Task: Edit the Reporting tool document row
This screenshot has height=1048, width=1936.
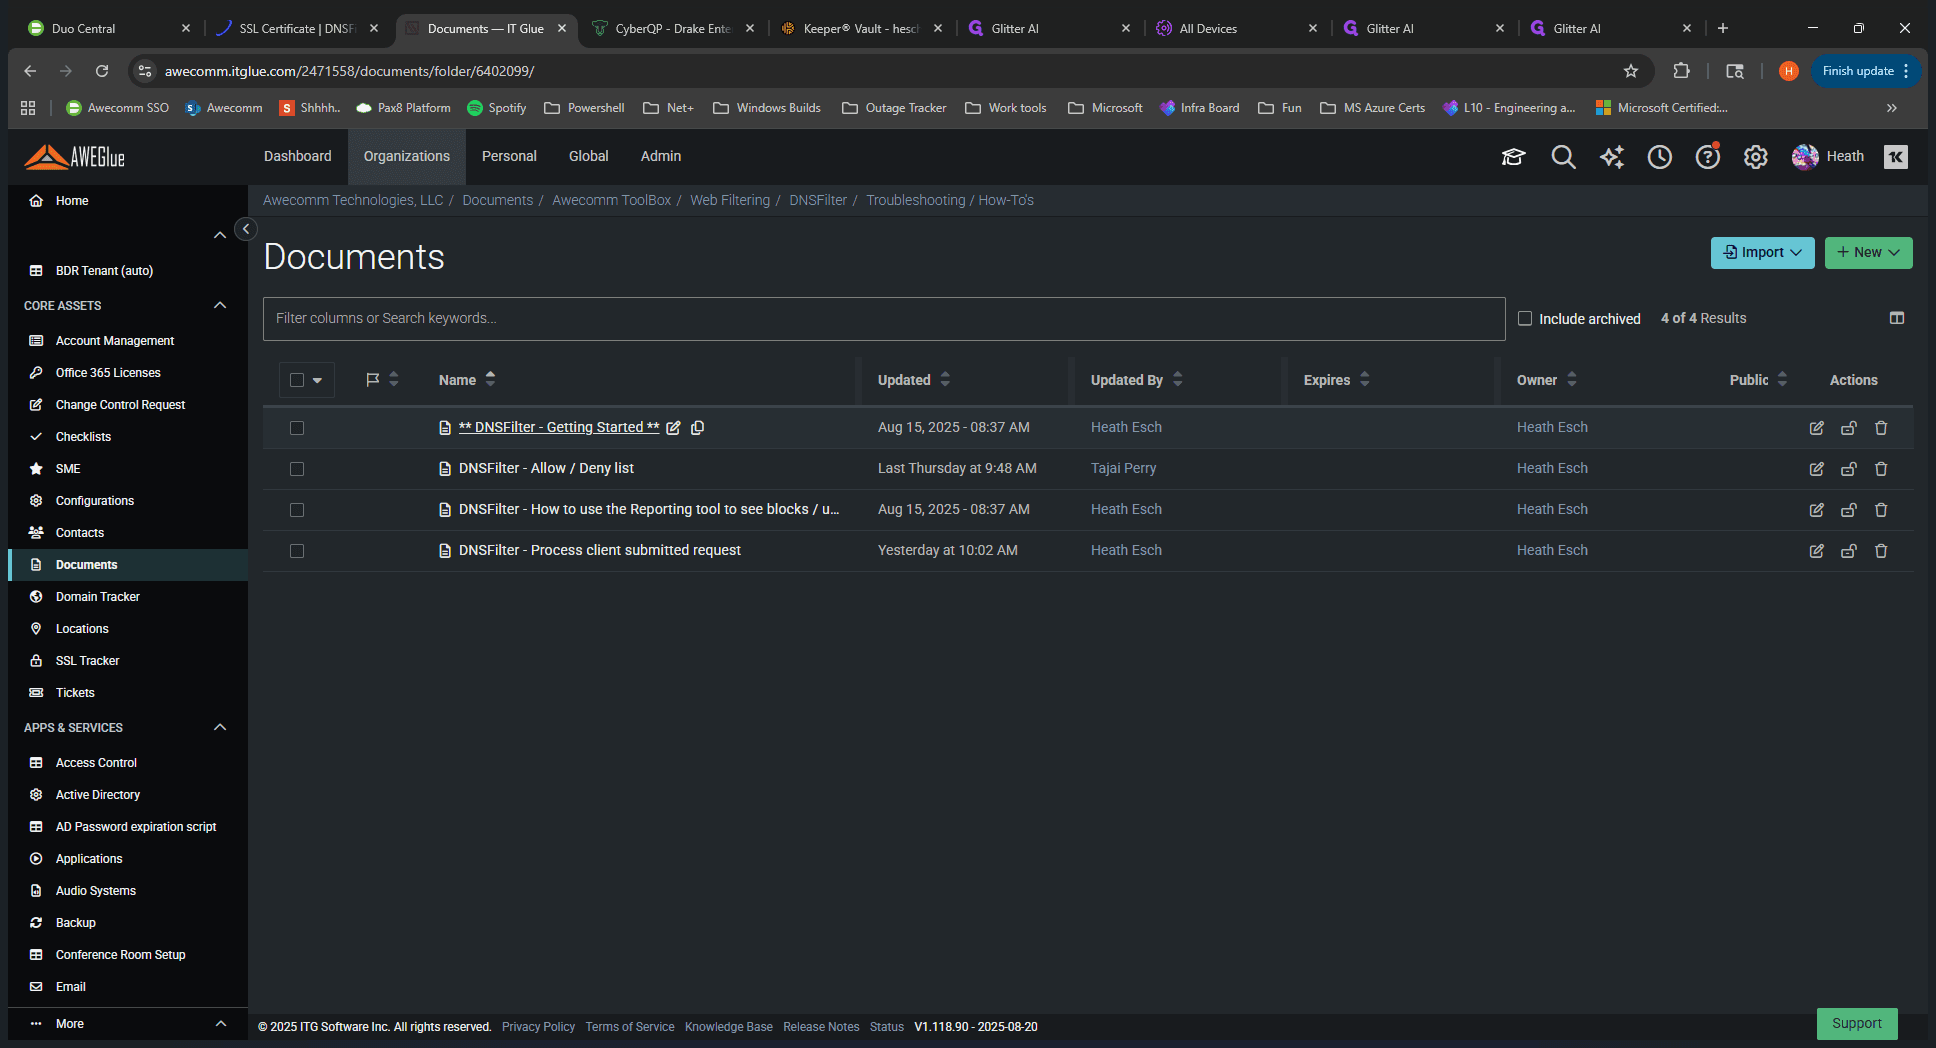Action: click(1817, 510)
